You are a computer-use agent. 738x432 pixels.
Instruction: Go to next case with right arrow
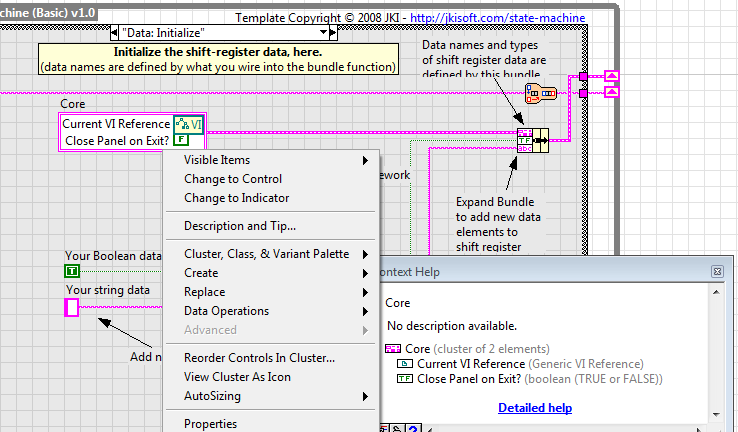tap(333, 33)
